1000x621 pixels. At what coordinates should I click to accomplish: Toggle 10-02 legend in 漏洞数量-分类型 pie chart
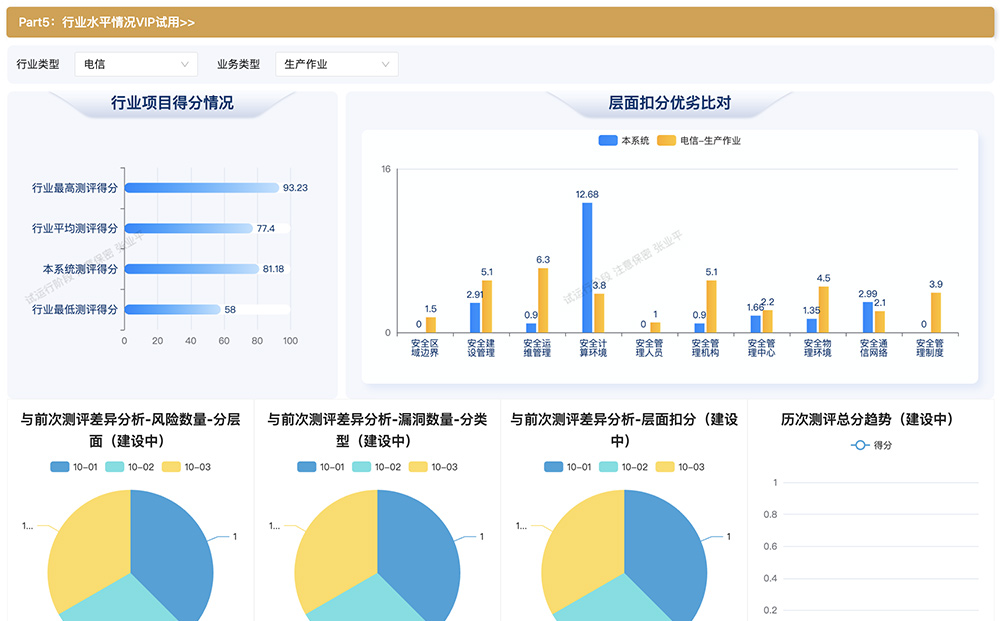point(376,467)
